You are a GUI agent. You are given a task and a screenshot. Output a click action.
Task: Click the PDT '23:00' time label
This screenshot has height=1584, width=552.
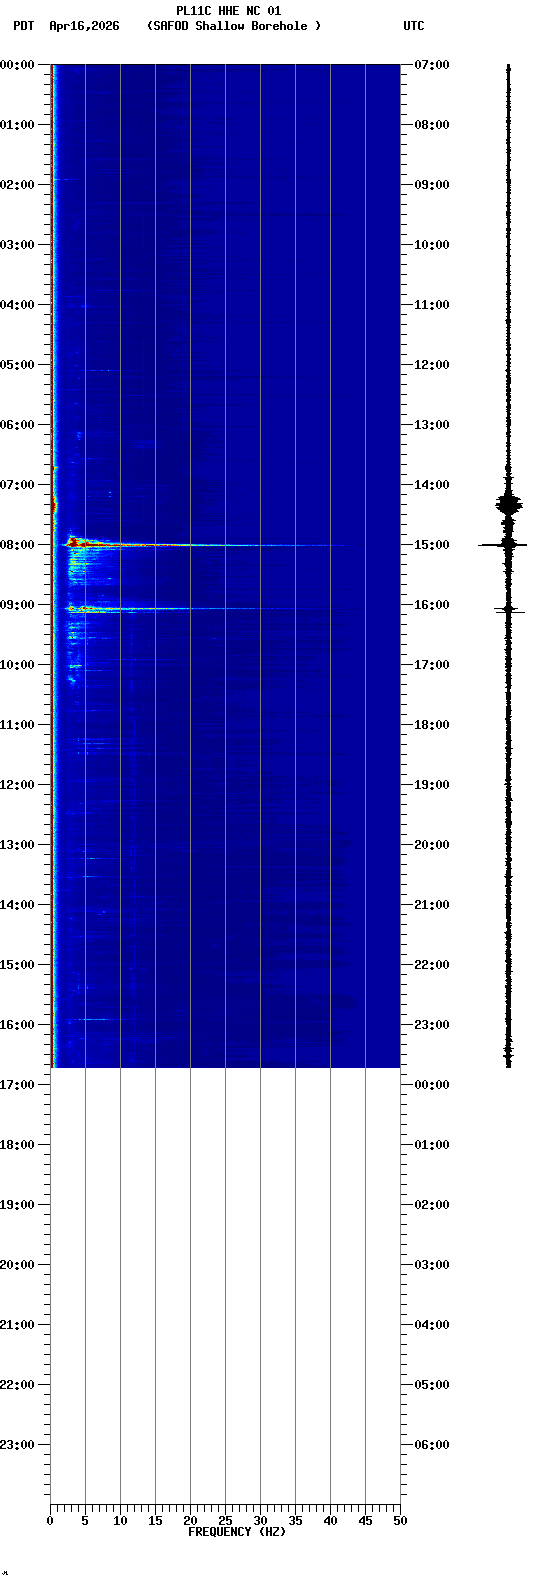click(x=17, y=1445)
